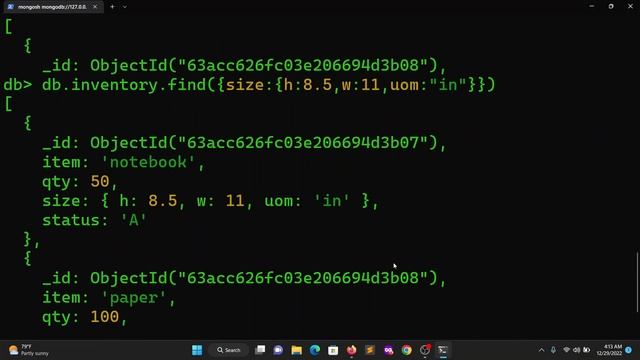The height and width of the screenshot is (360, 640).
Task: Minimize the terminal window
Action: (x=591, y=6)
